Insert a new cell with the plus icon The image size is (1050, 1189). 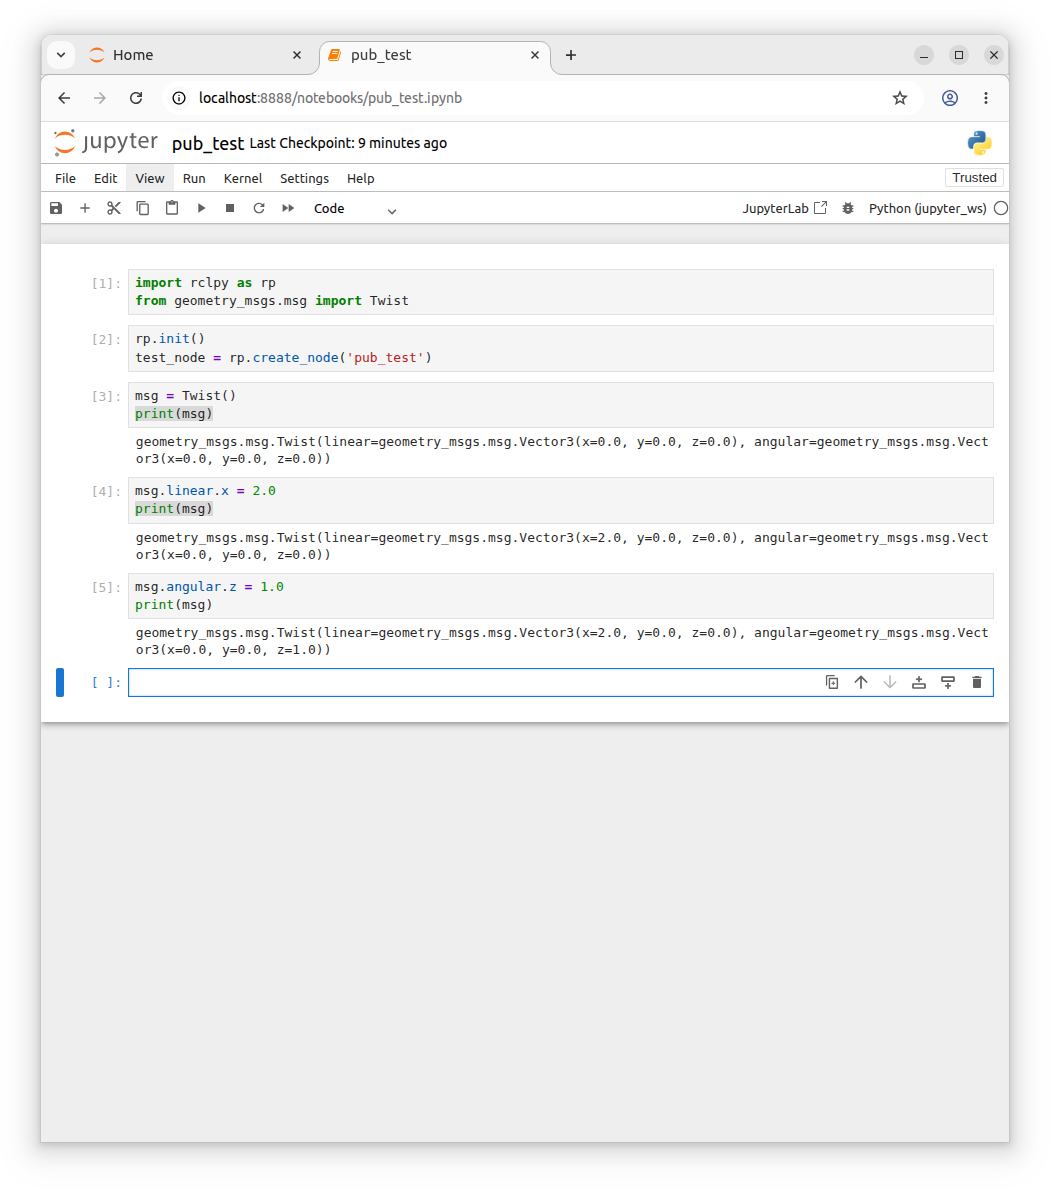(x=85, y=208)
